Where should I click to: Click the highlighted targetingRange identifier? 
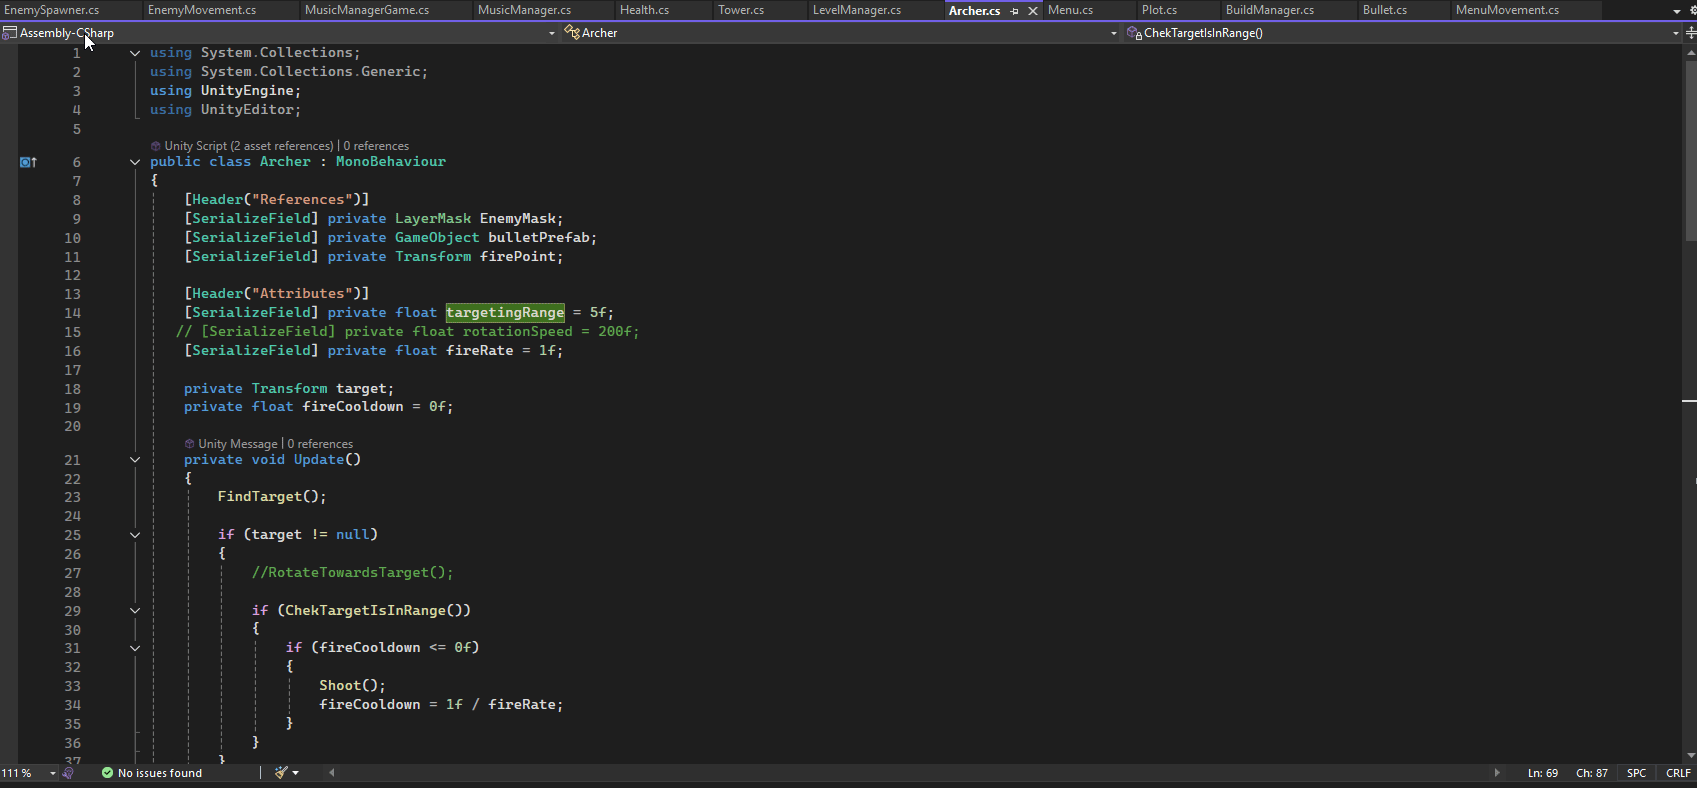[x=505, y=313]
